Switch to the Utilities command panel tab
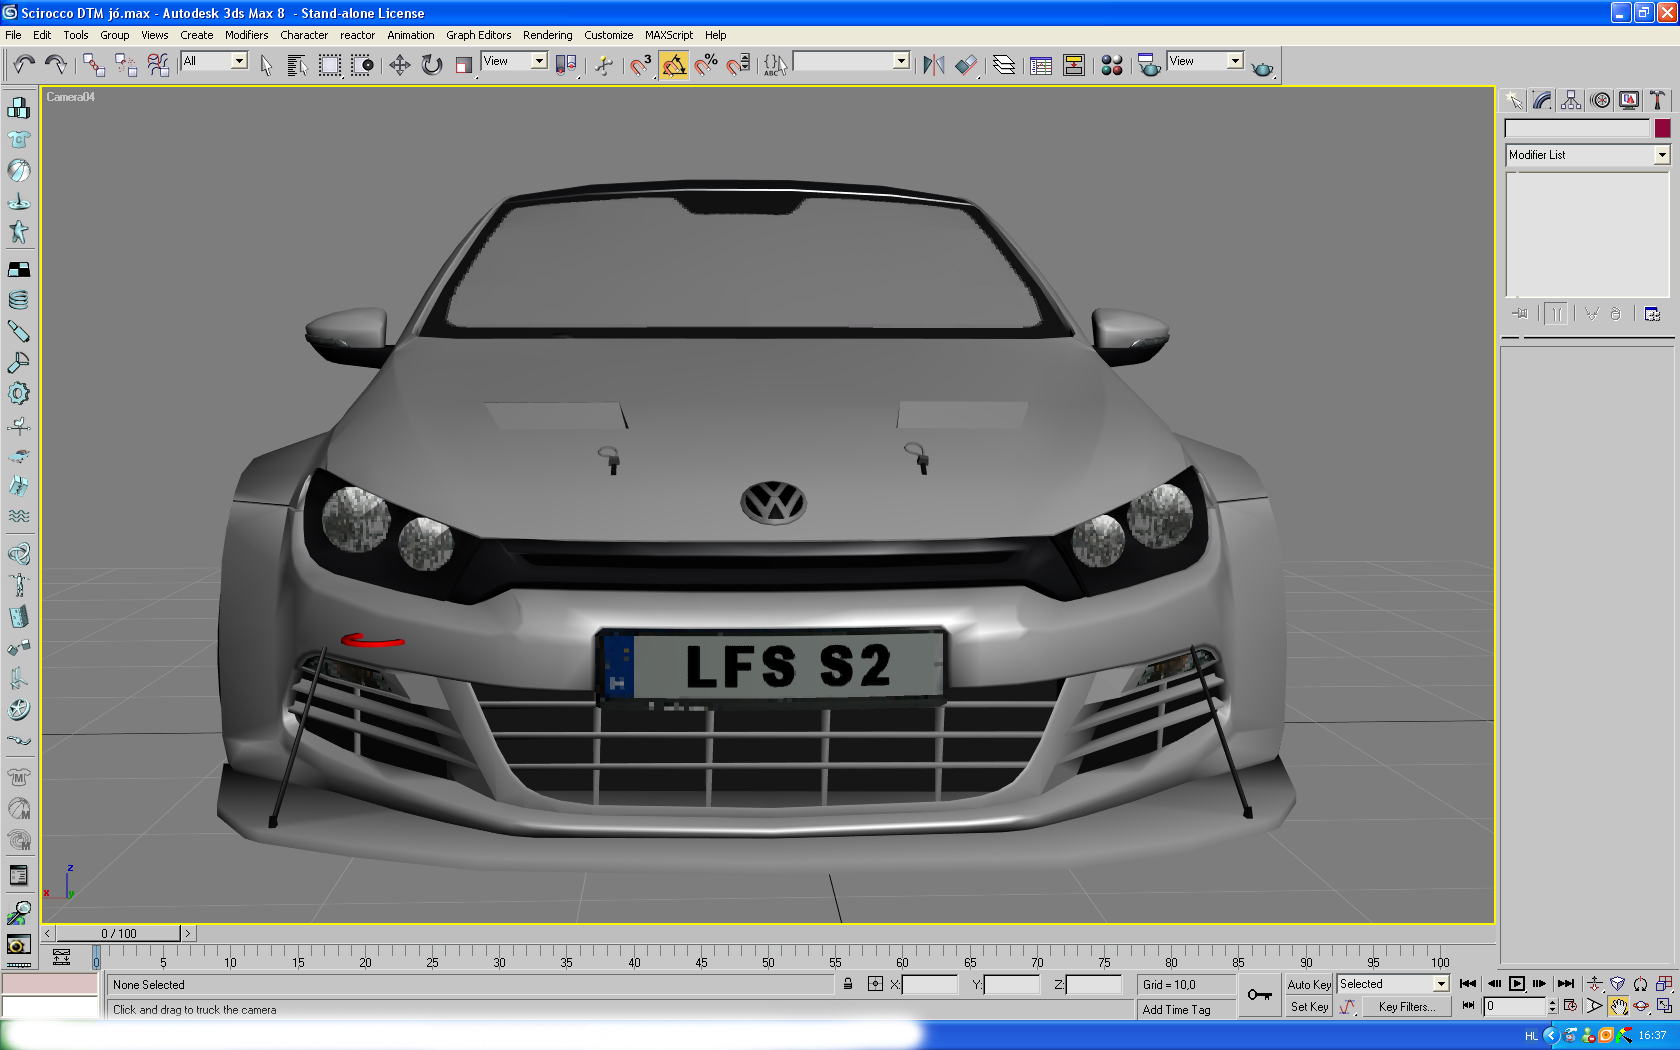The height and width of the screenshot is (1050, 1680). pos(1657,100)
